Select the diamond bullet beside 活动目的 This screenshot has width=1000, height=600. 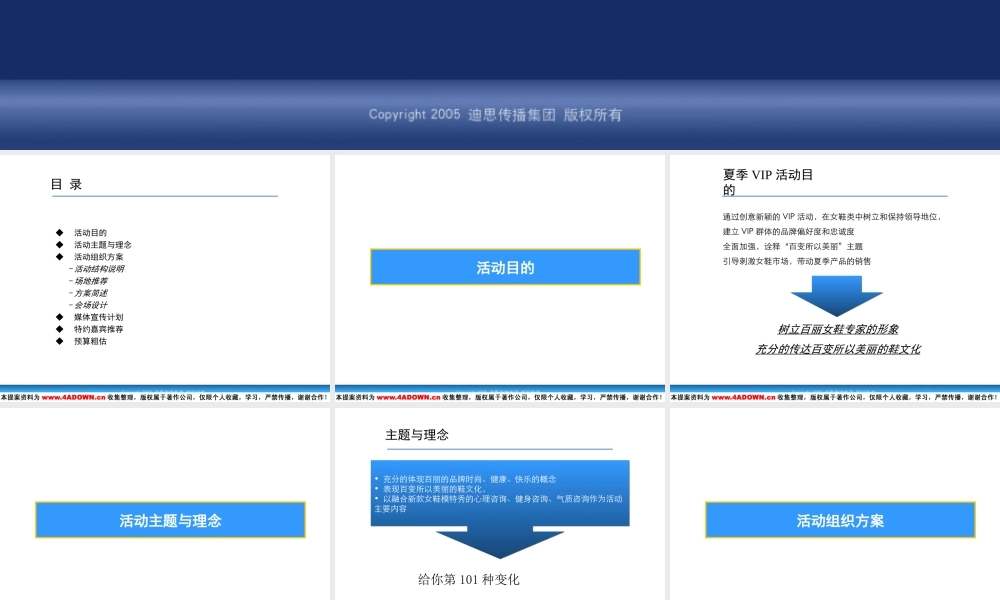point(59,232)
